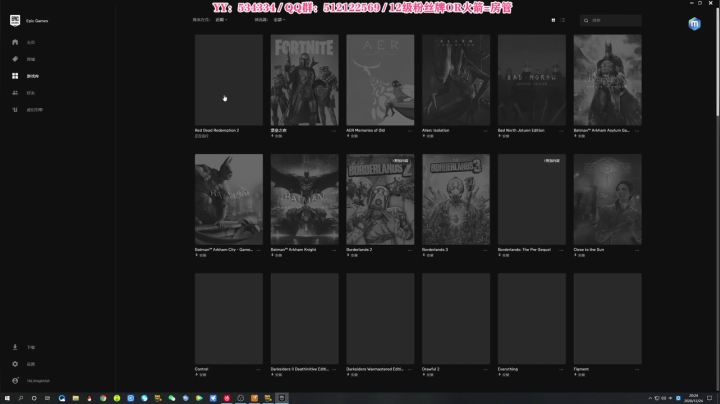
Task: Open the Windows Start button
Action: [7, 398]
